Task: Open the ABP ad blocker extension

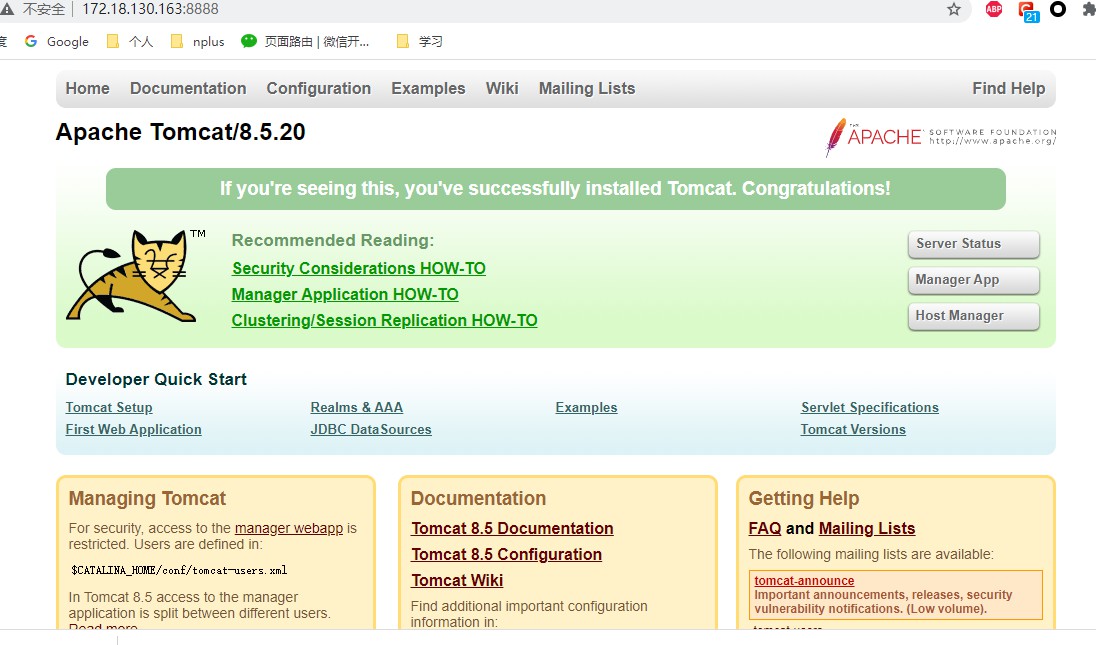Action: pos(994,9)
